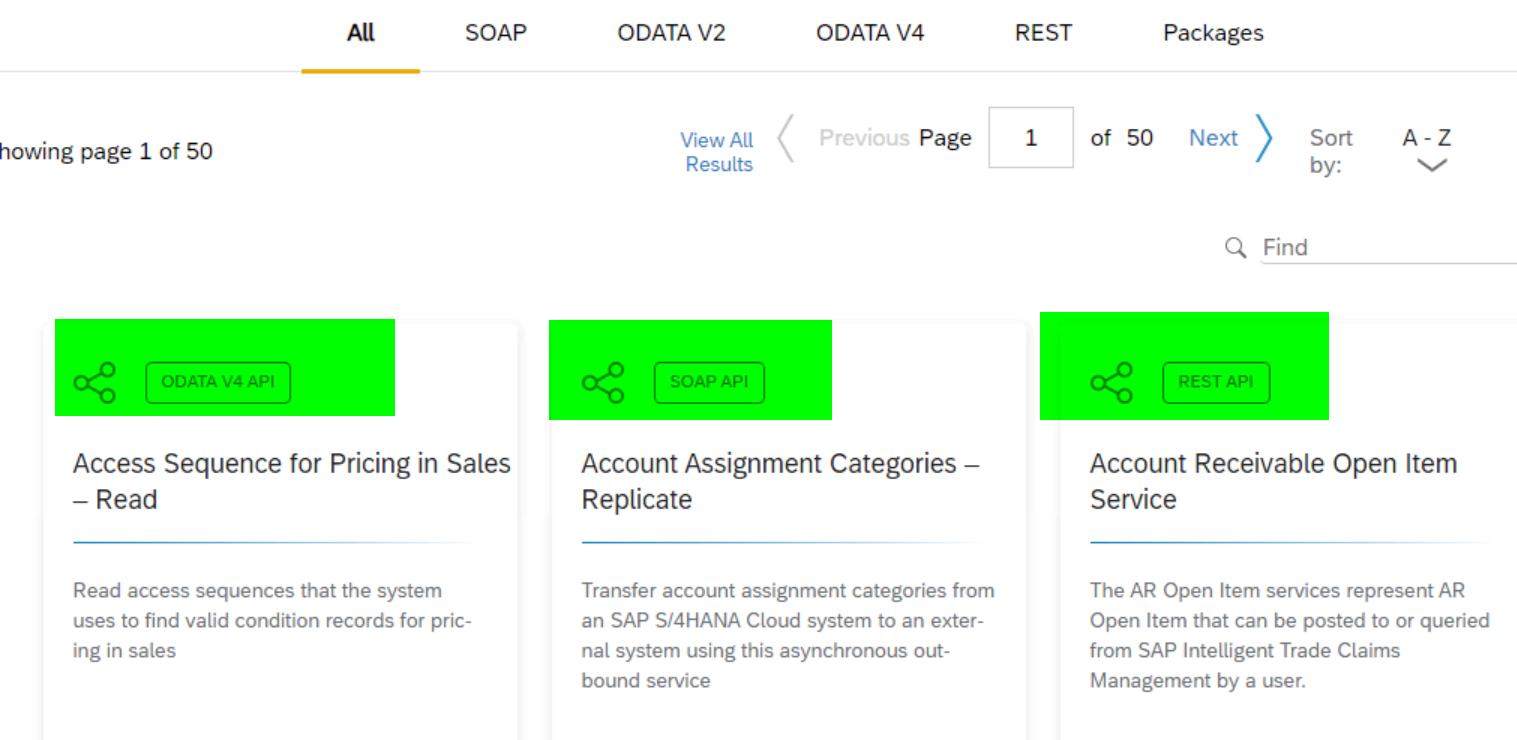This screenshot has width=1517, height=740.
Task: Click the ODATA V4 API badge
Action: 218,382
